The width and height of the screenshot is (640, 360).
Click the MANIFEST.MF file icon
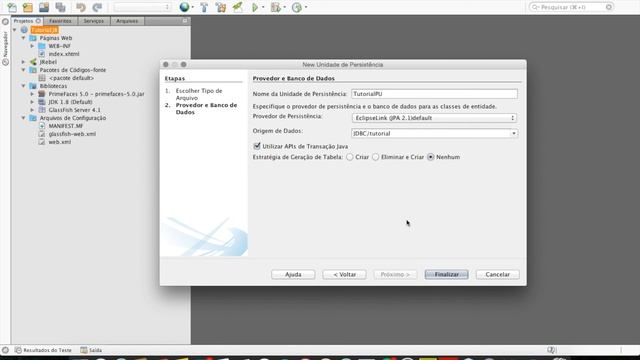click(x=42, y=126)
